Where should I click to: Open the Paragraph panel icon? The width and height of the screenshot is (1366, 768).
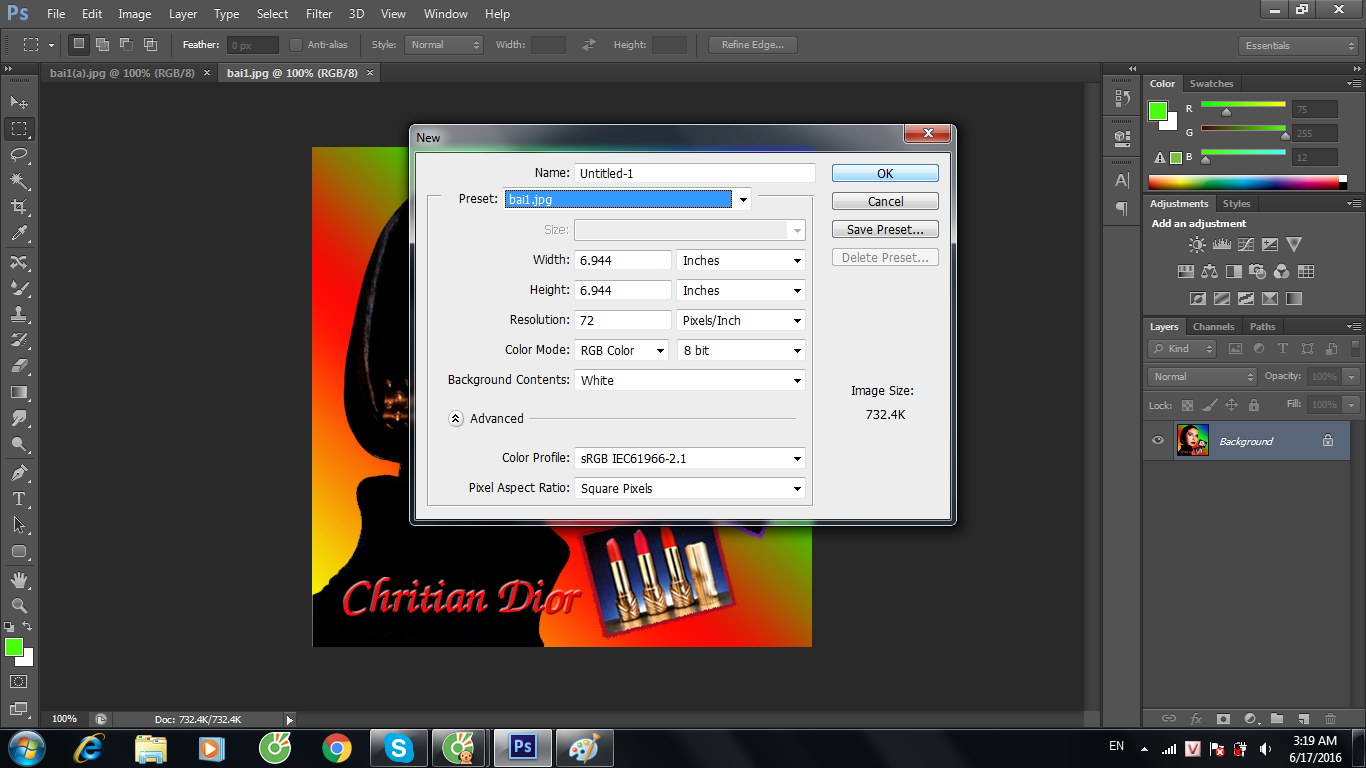pyautogui.click(x=1122, y=208)
